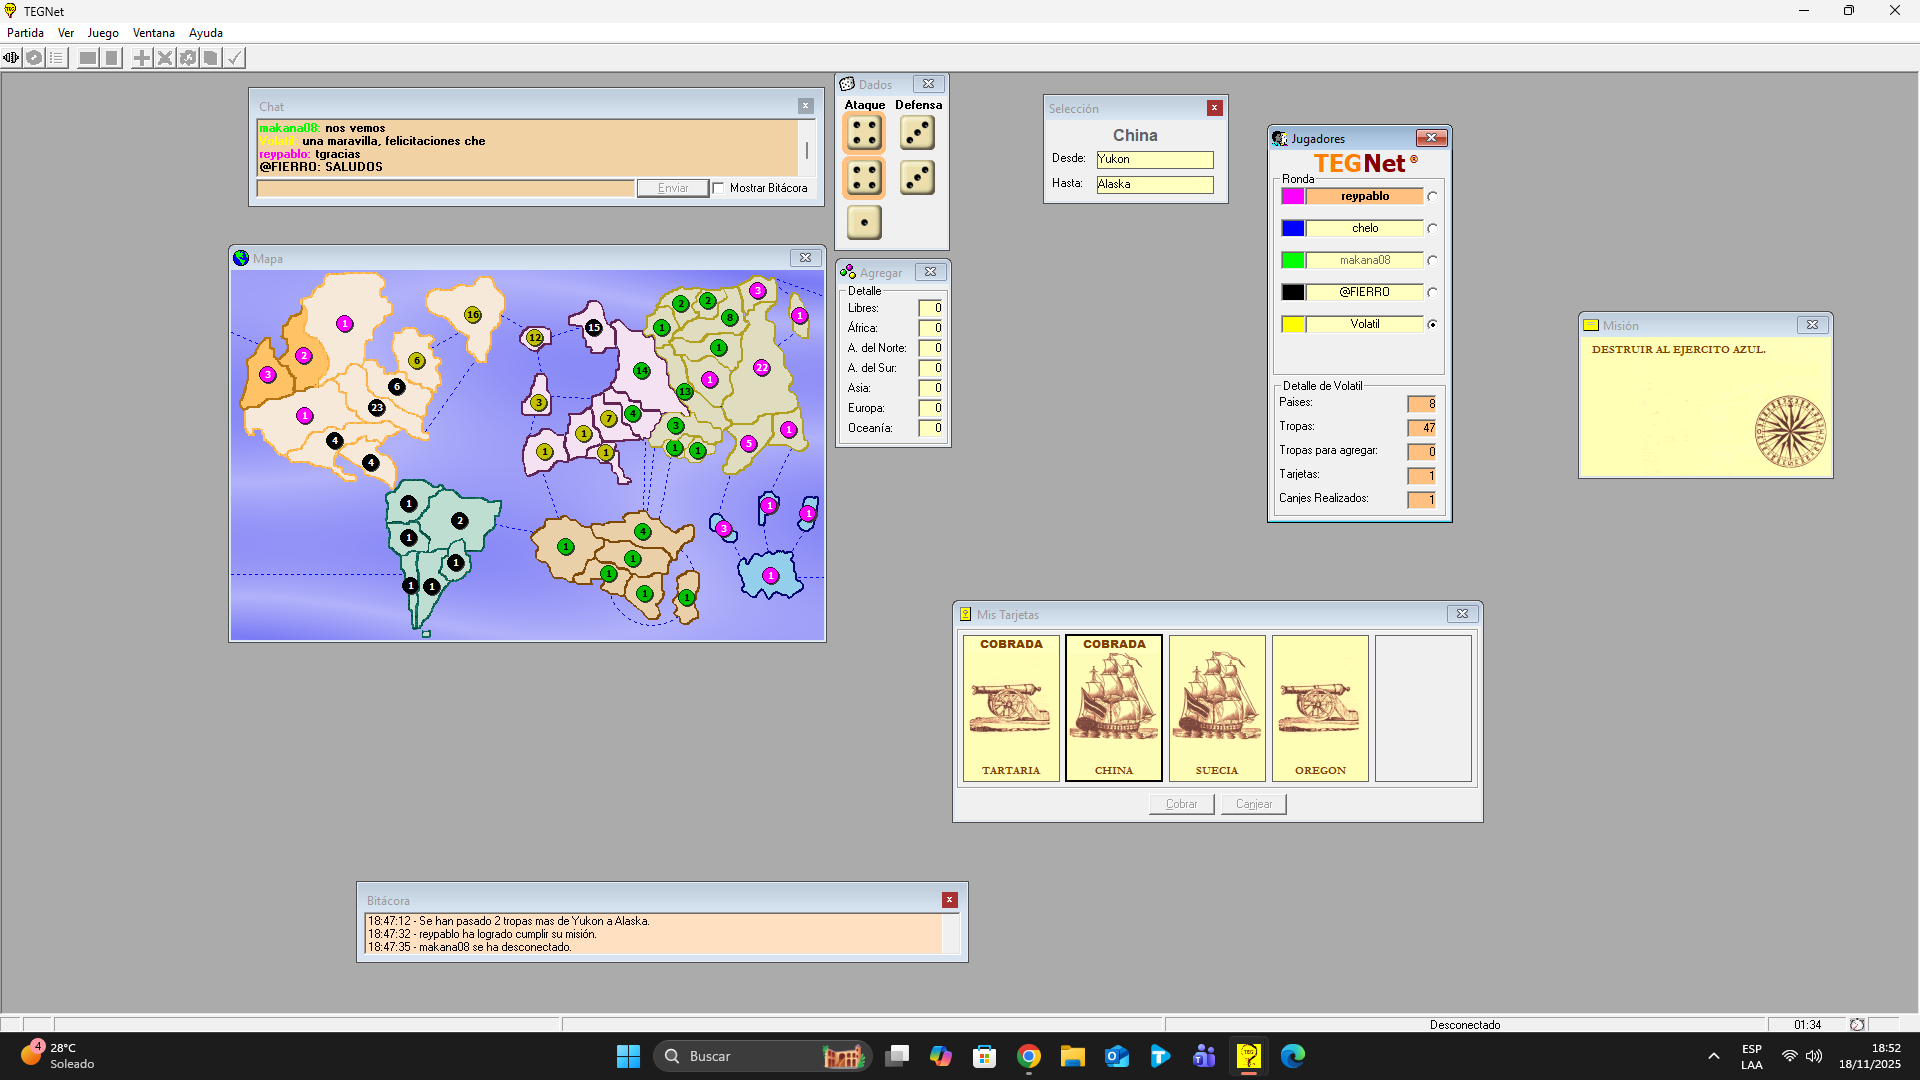Click the list view toolbar icon
The image size is (1920, 1080).
pyautogui.click(x=57, y=58)
